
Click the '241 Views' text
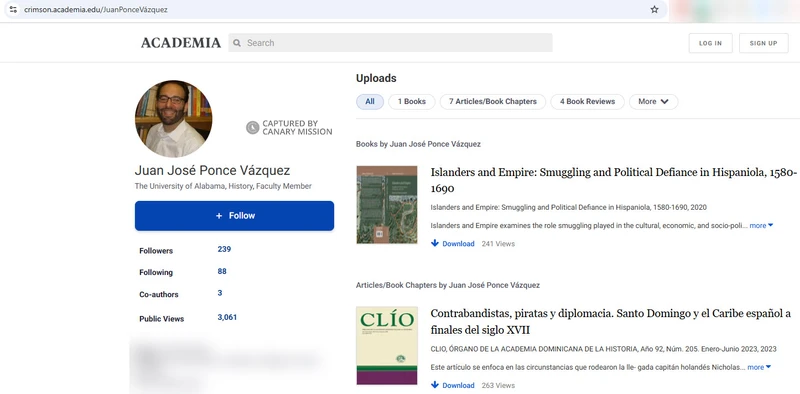498,244
